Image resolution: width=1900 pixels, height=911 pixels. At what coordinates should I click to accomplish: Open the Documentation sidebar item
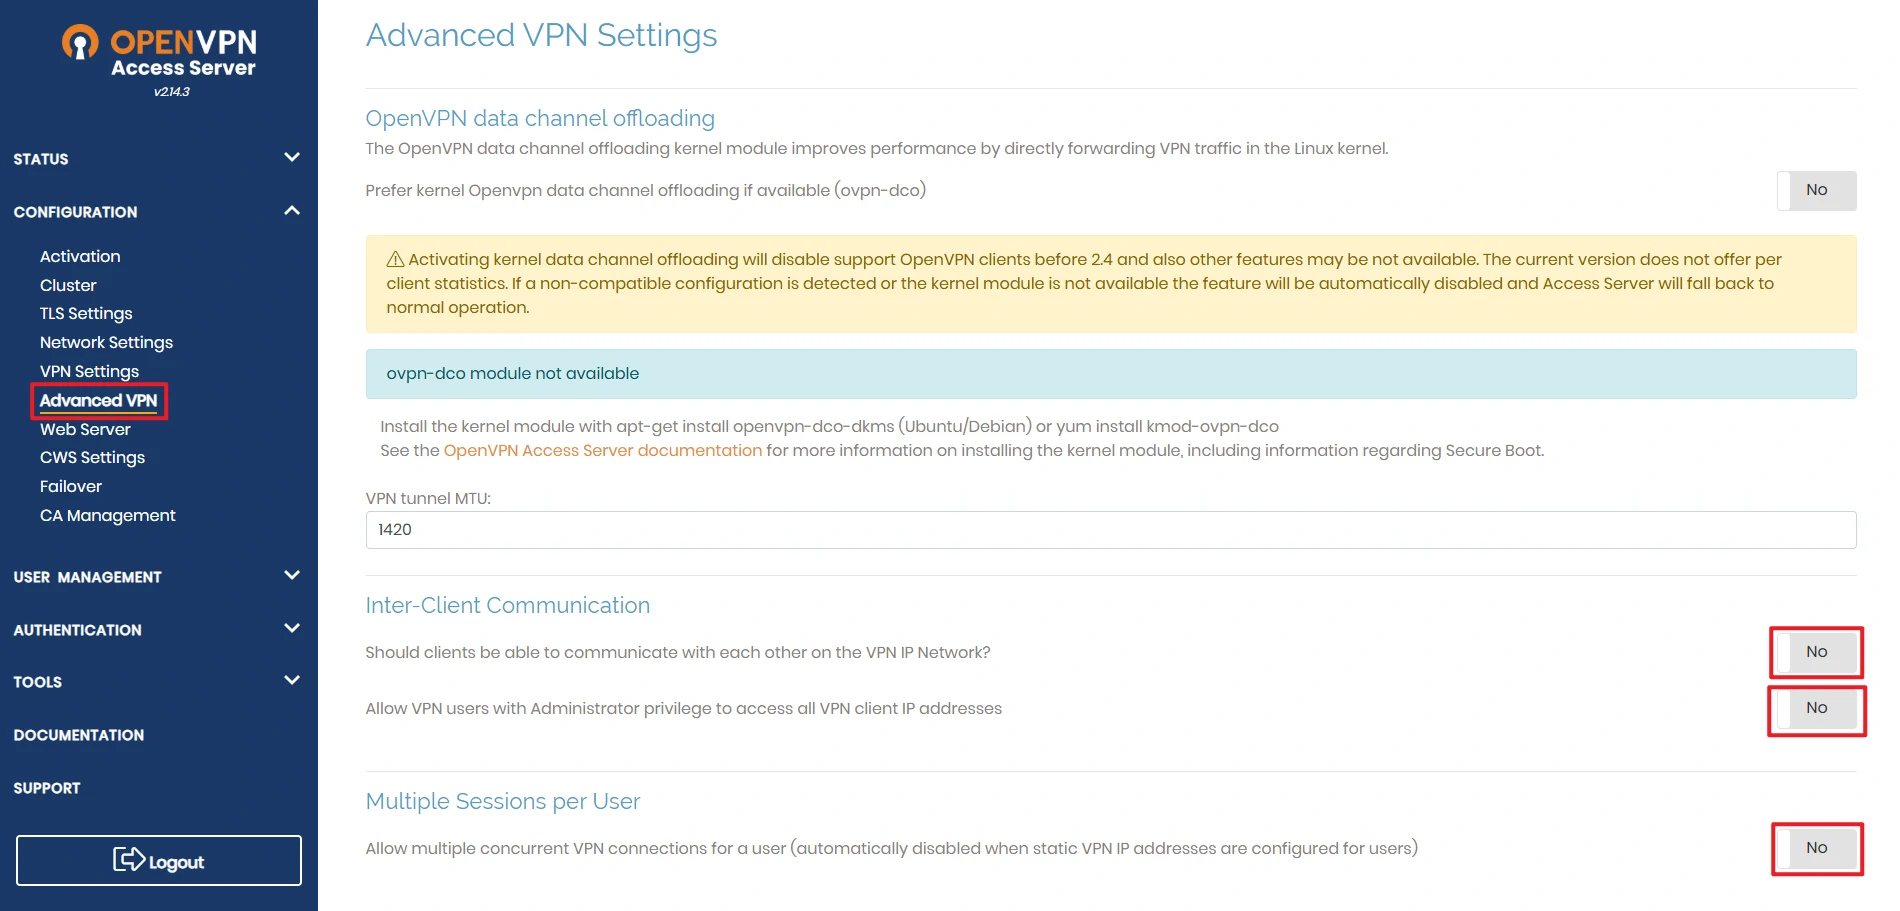tap(79, 735)
